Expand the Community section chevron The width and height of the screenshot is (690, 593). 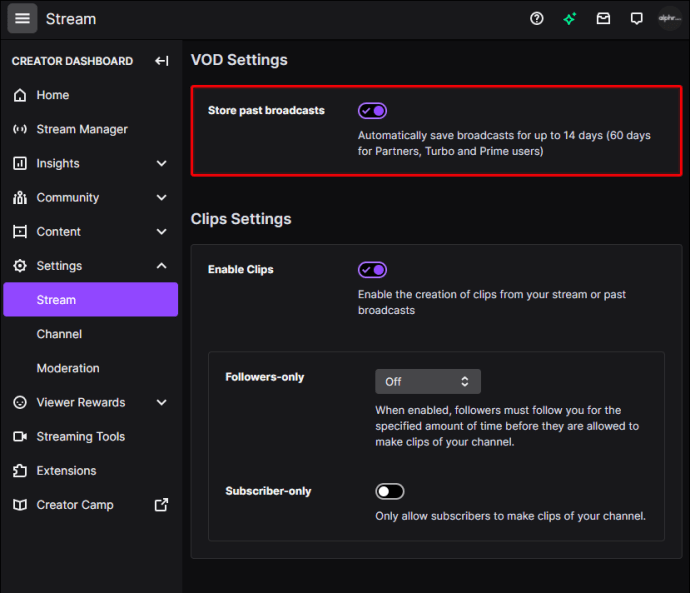[x=161, y=197]
